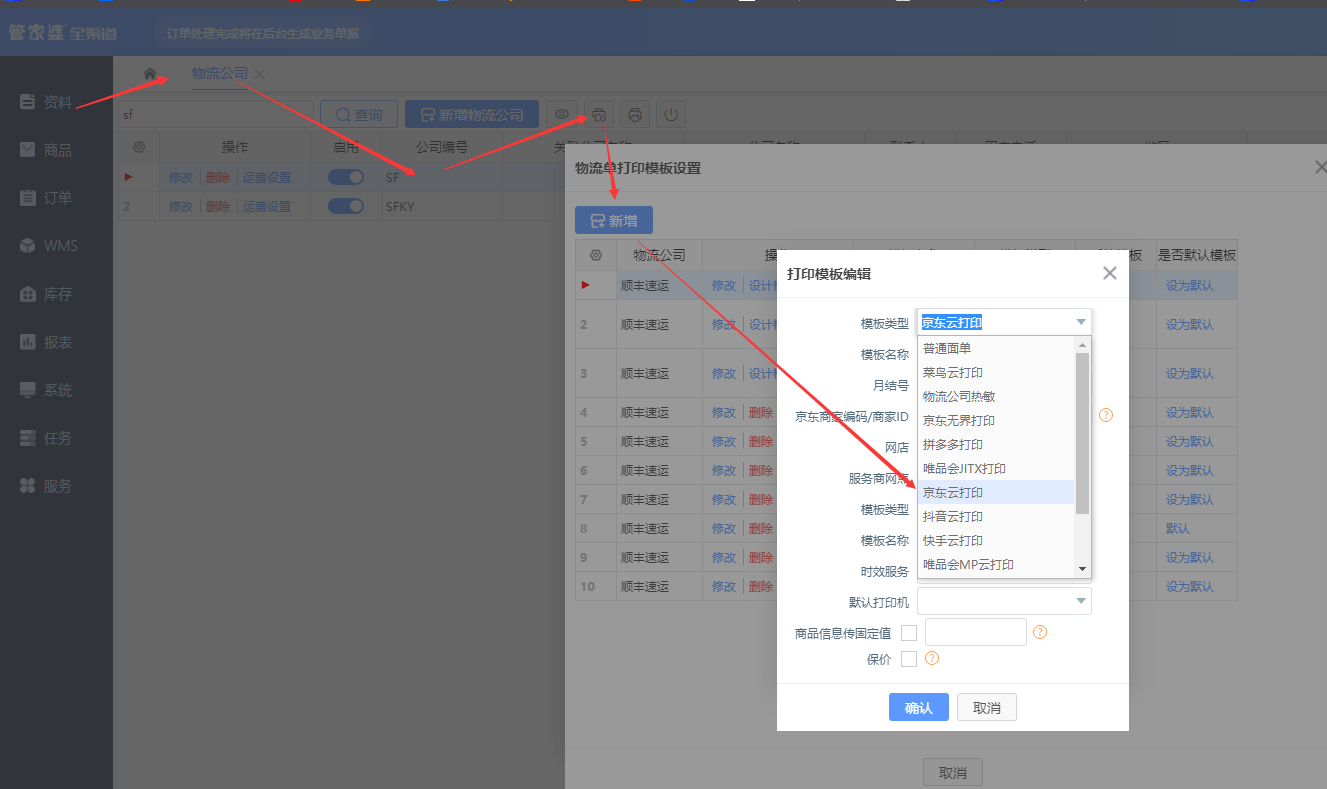1327x789 pixels.
Task: Click the 新增 template button
Action: [613, 220]
